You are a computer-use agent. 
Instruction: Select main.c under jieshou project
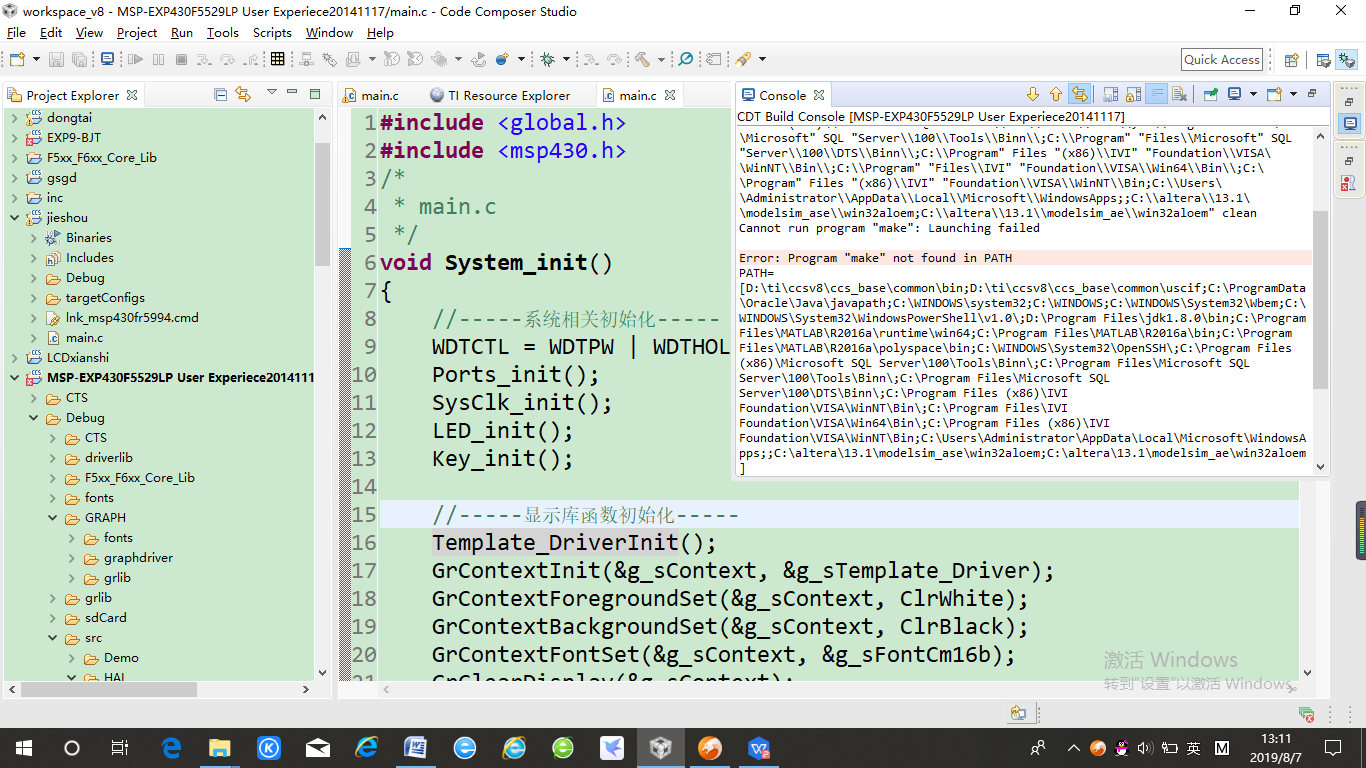(x=84, y=337)
